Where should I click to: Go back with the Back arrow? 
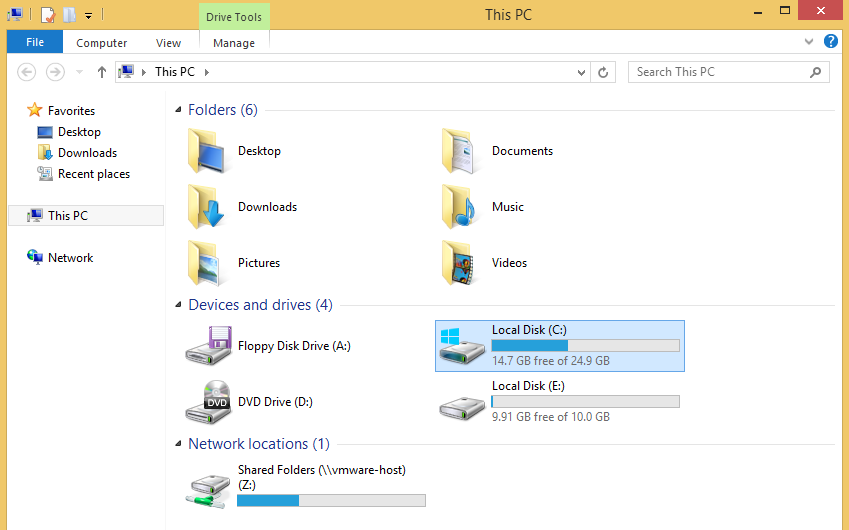(x=27, y=71)
